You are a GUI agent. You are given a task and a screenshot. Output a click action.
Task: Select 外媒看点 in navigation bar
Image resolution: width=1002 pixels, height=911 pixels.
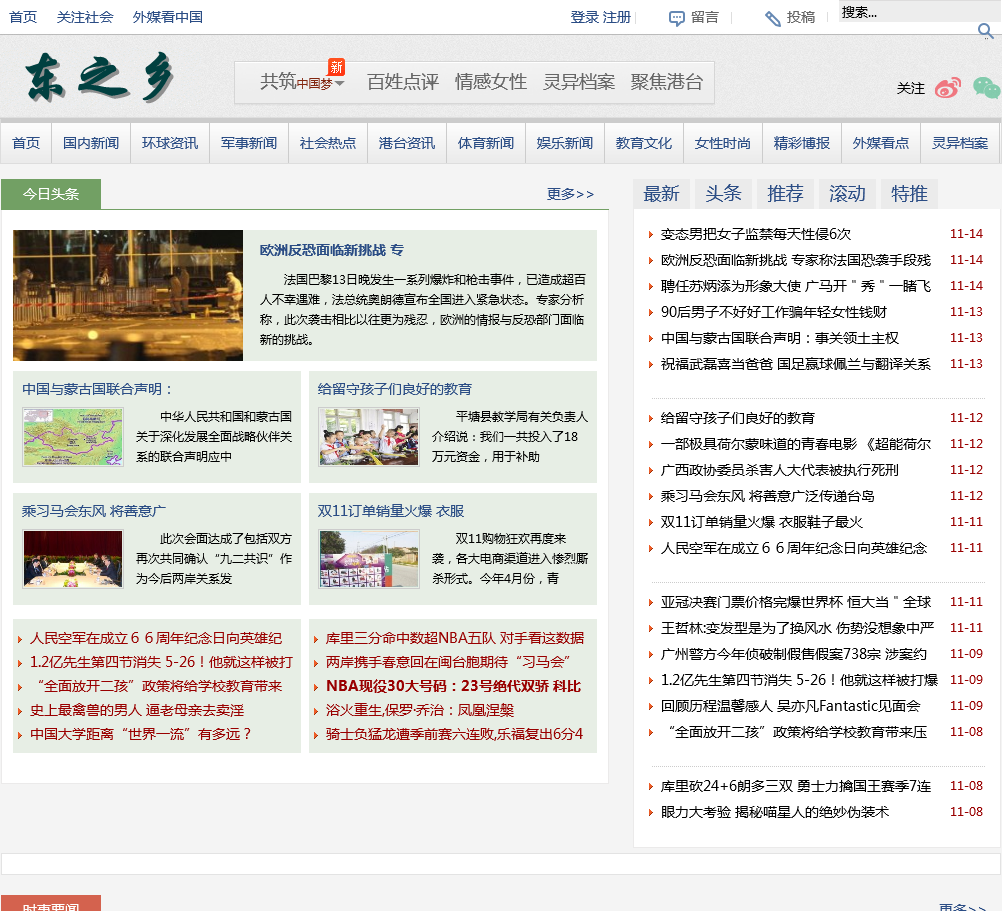click(881, 143)
